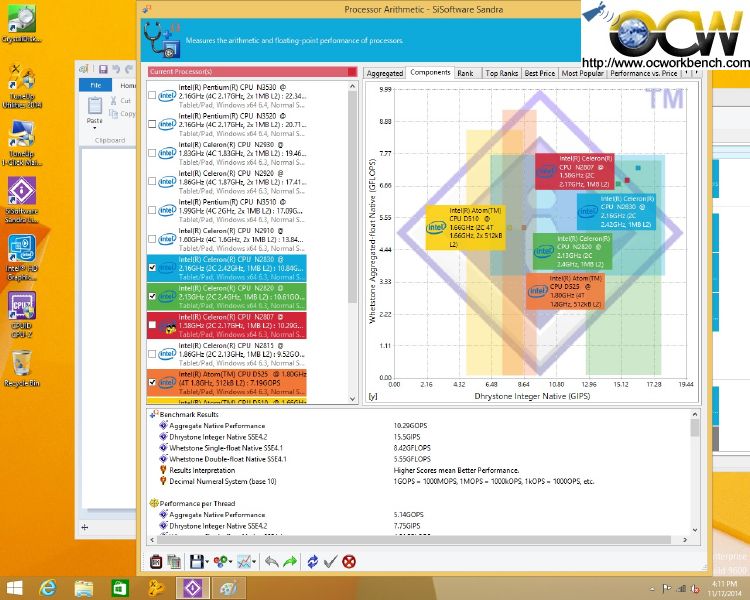750x600 pixels.
Task: Uncheck the Celeron N2830 processor checkbox
Action: click(152, 267)
